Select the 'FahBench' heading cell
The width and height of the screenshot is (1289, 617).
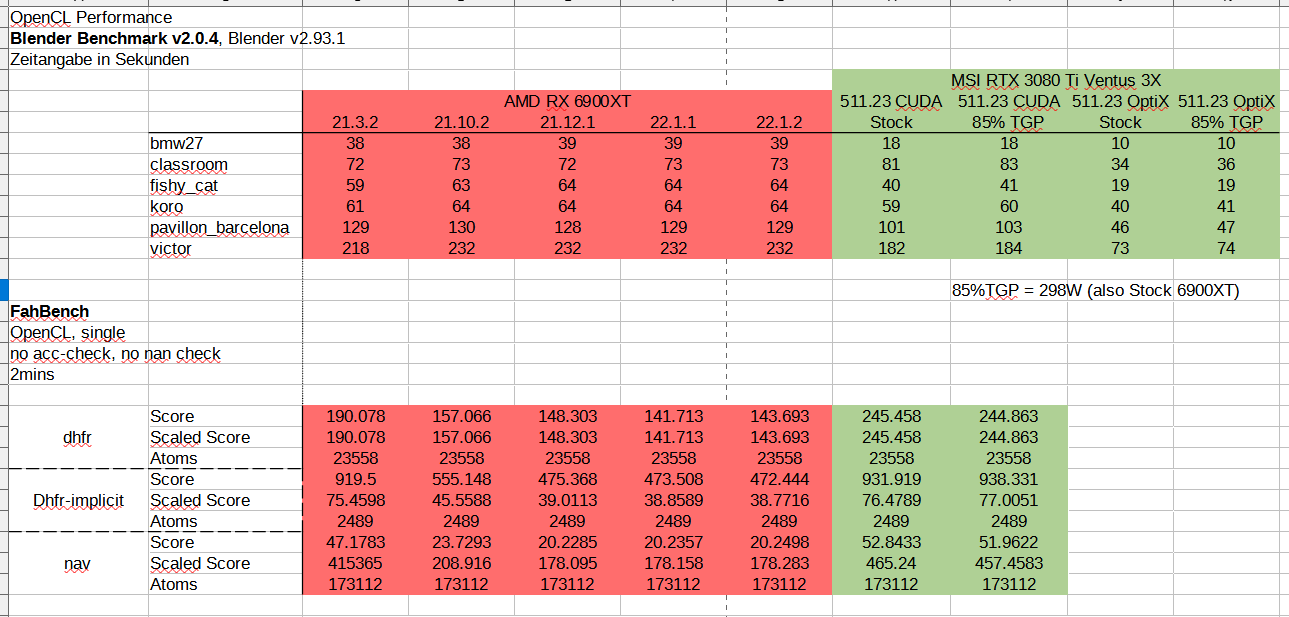[50, 311]
